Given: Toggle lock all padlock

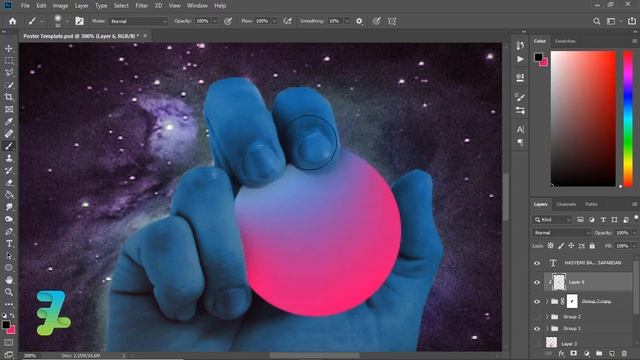Looking at the screenshot, I should 592,246.
